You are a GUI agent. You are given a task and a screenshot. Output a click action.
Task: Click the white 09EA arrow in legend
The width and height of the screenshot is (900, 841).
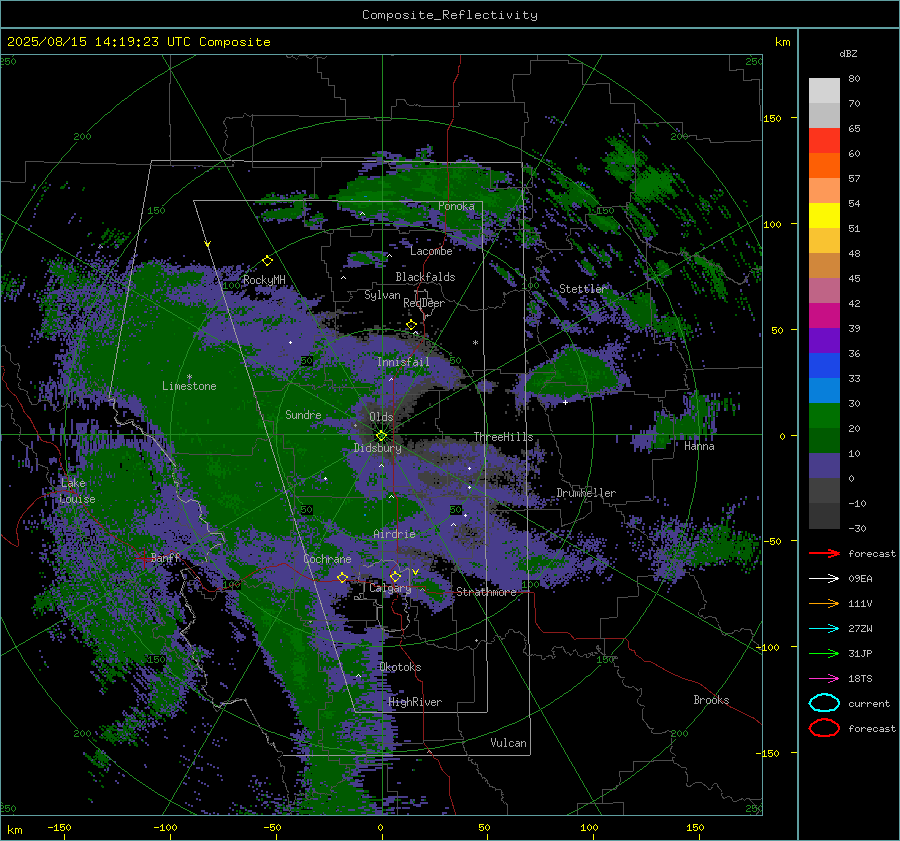coord(824,578)
